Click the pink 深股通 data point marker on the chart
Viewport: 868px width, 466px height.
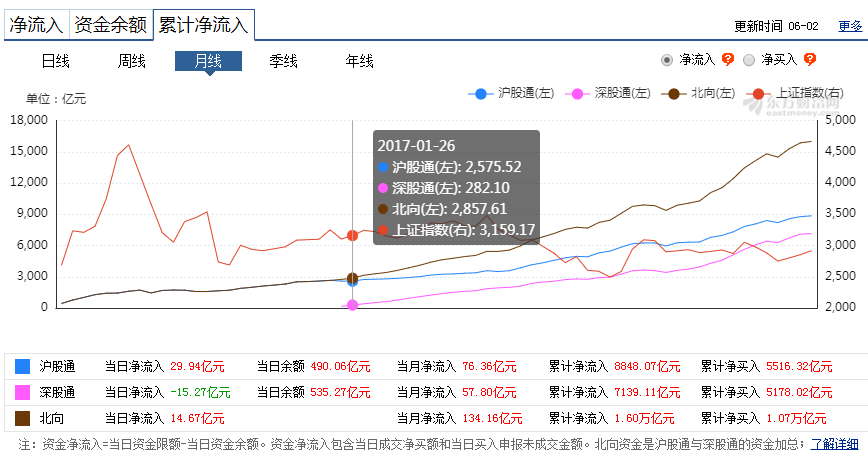click(352, 305)
